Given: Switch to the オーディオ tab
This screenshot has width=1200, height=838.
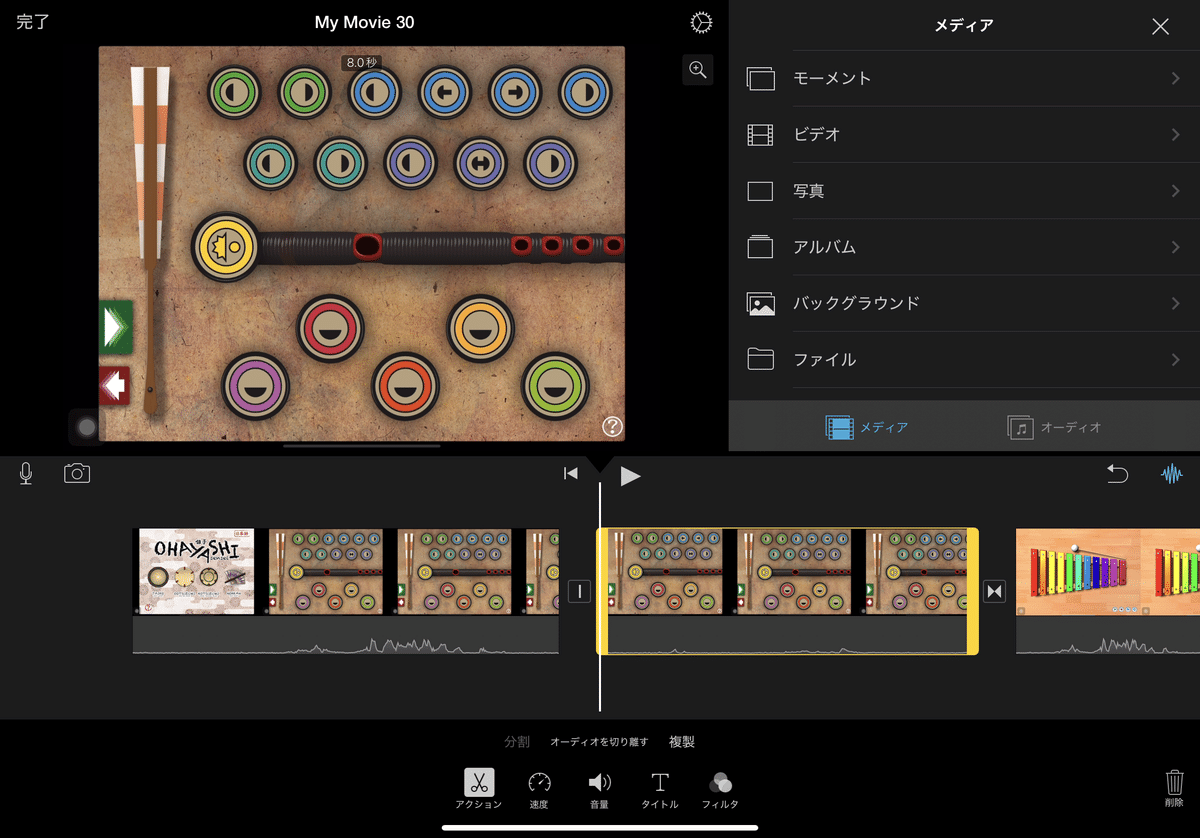Looking at the screenshot, I should click(x=1054, y=427).
